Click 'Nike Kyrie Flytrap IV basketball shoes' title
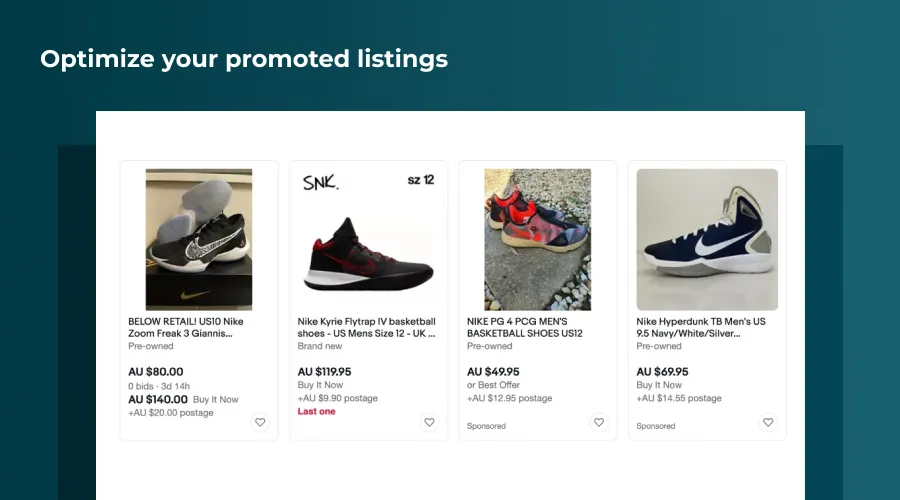Screen dimensions: 900x500 (366, 327)
